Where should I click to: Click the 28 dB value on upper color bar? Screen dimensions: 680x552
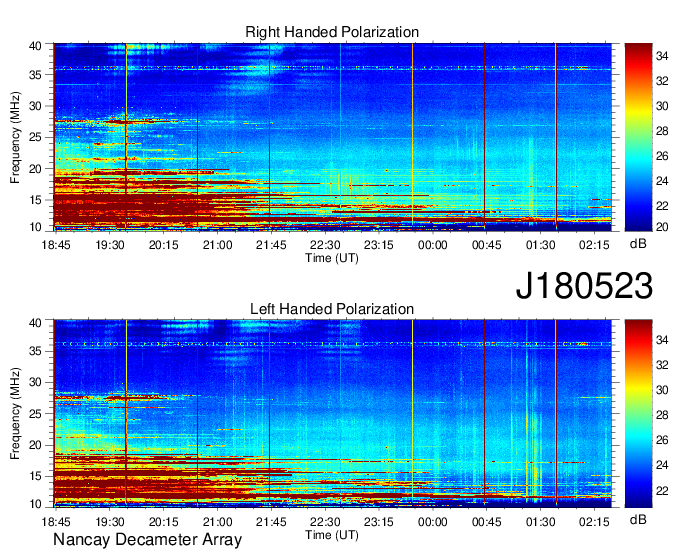[662, 131]
